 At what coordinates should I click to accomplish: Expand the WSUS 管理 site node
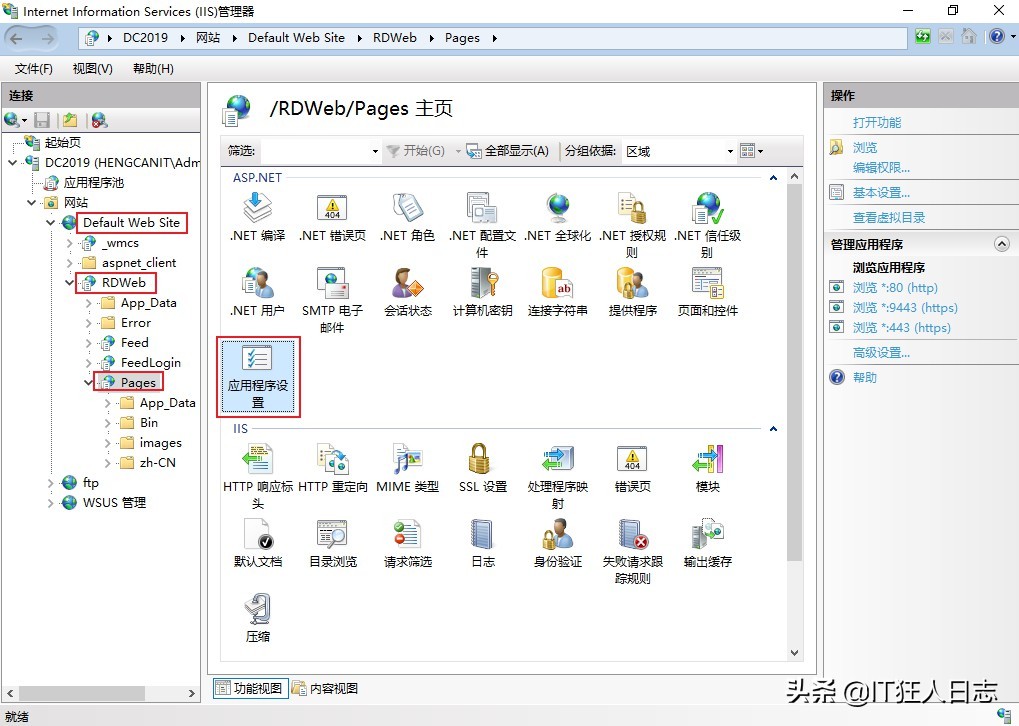click(50, 503)
